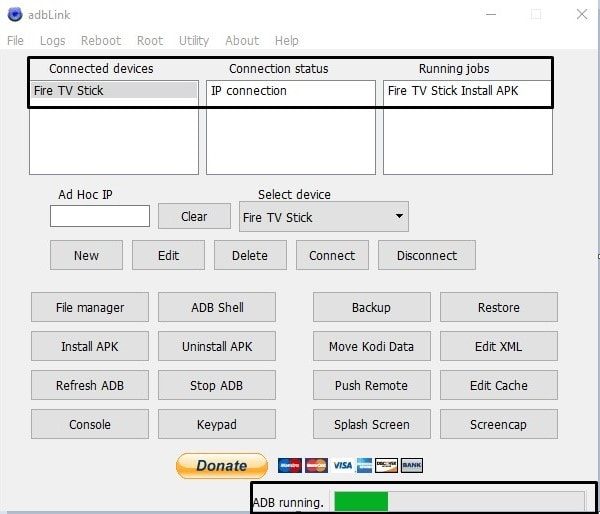Click the ADB running status text
This screenshot has width=600, height=514.
288,503
